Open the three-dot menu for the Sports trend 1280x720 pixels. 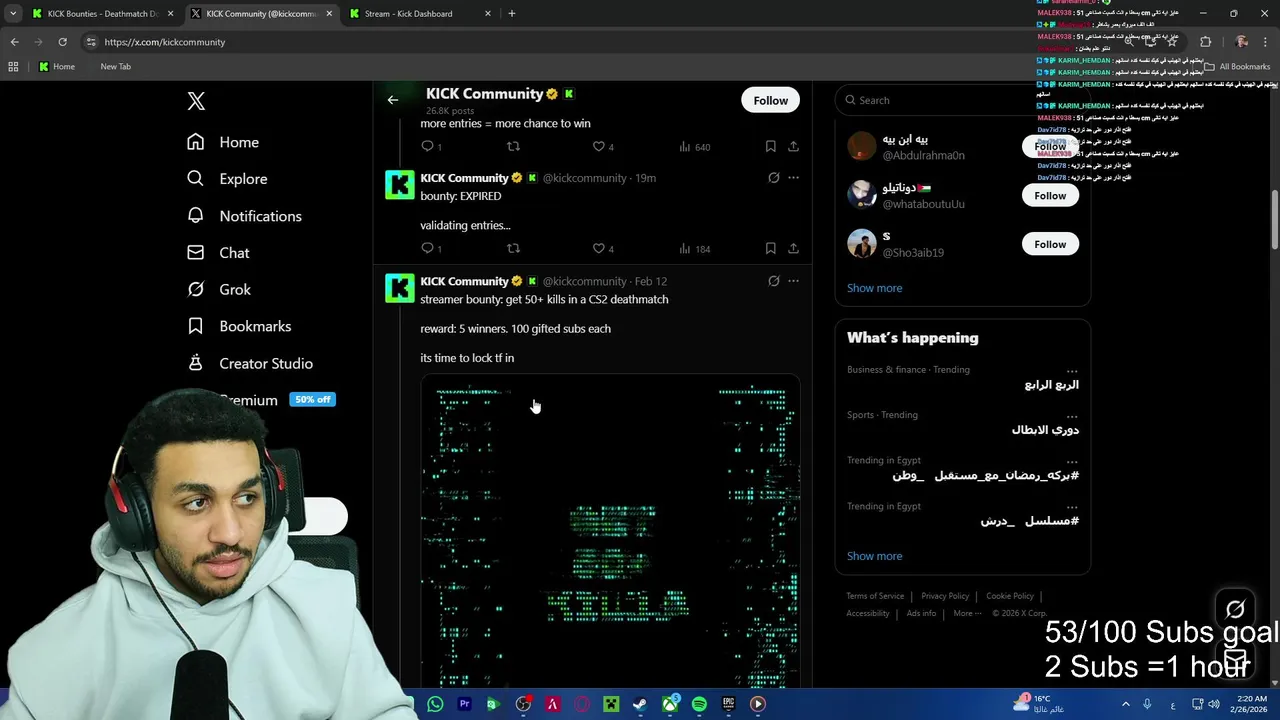click(1072, 415)
